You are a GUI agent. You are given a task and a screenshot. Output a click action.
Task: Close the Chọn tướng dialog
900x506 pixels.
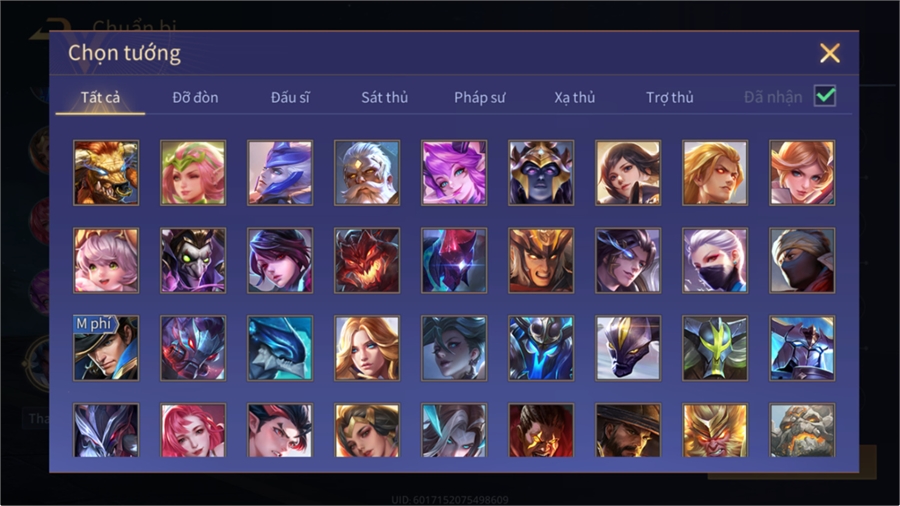pyautogui.click(x=830, y=53)
